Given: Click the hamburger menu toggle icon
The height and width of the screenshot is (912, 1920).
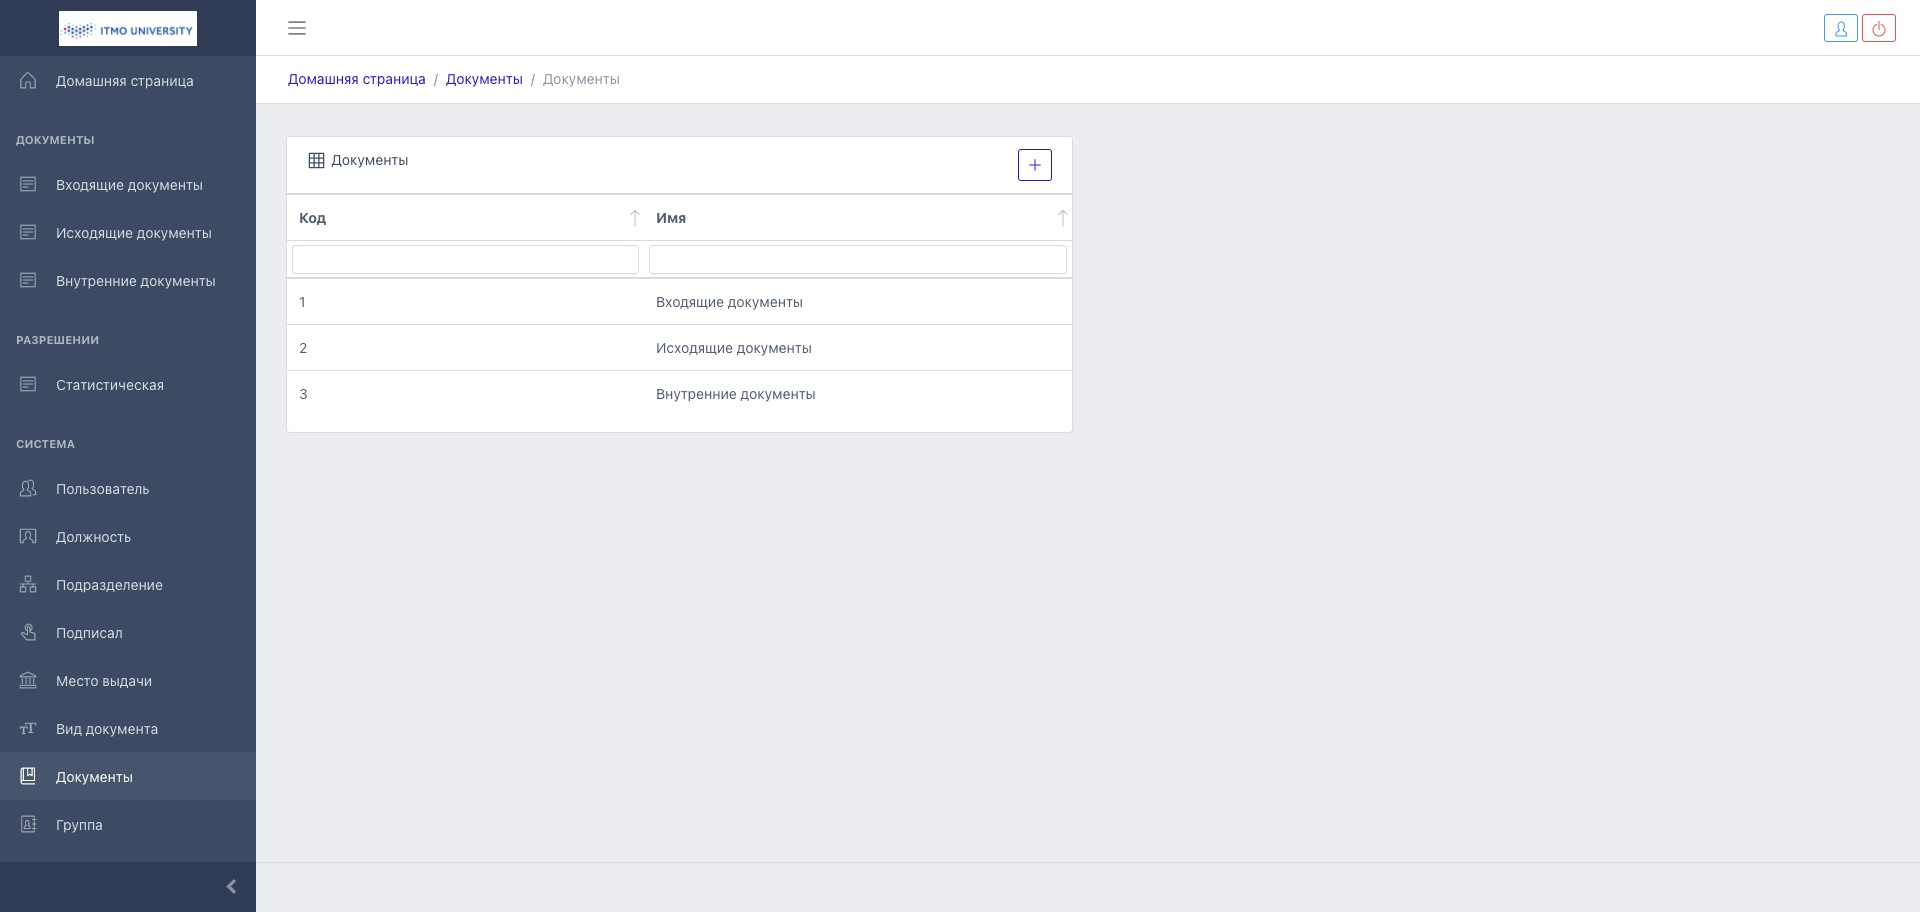Looking at the screenshot, I should (x=297, y=28).
